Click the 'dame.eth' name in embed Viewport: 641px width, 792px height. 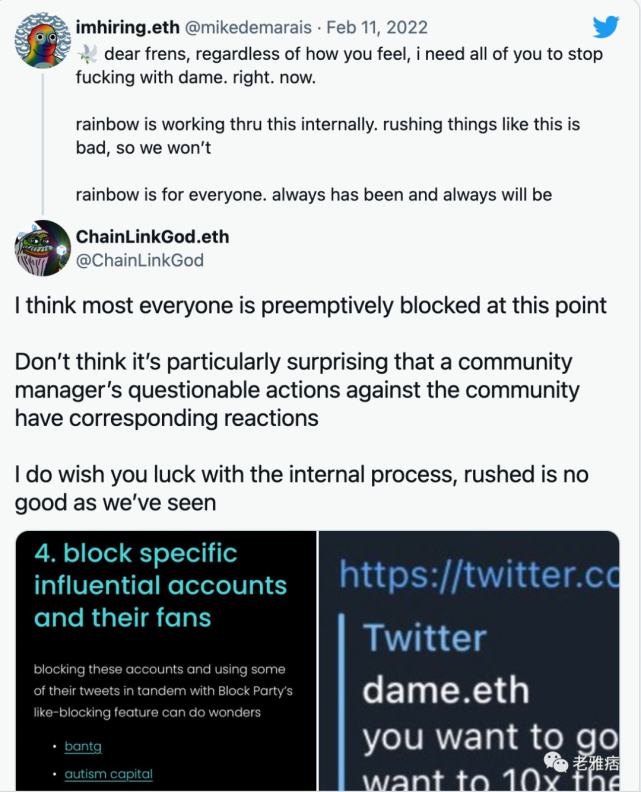[x=446, y=690]
